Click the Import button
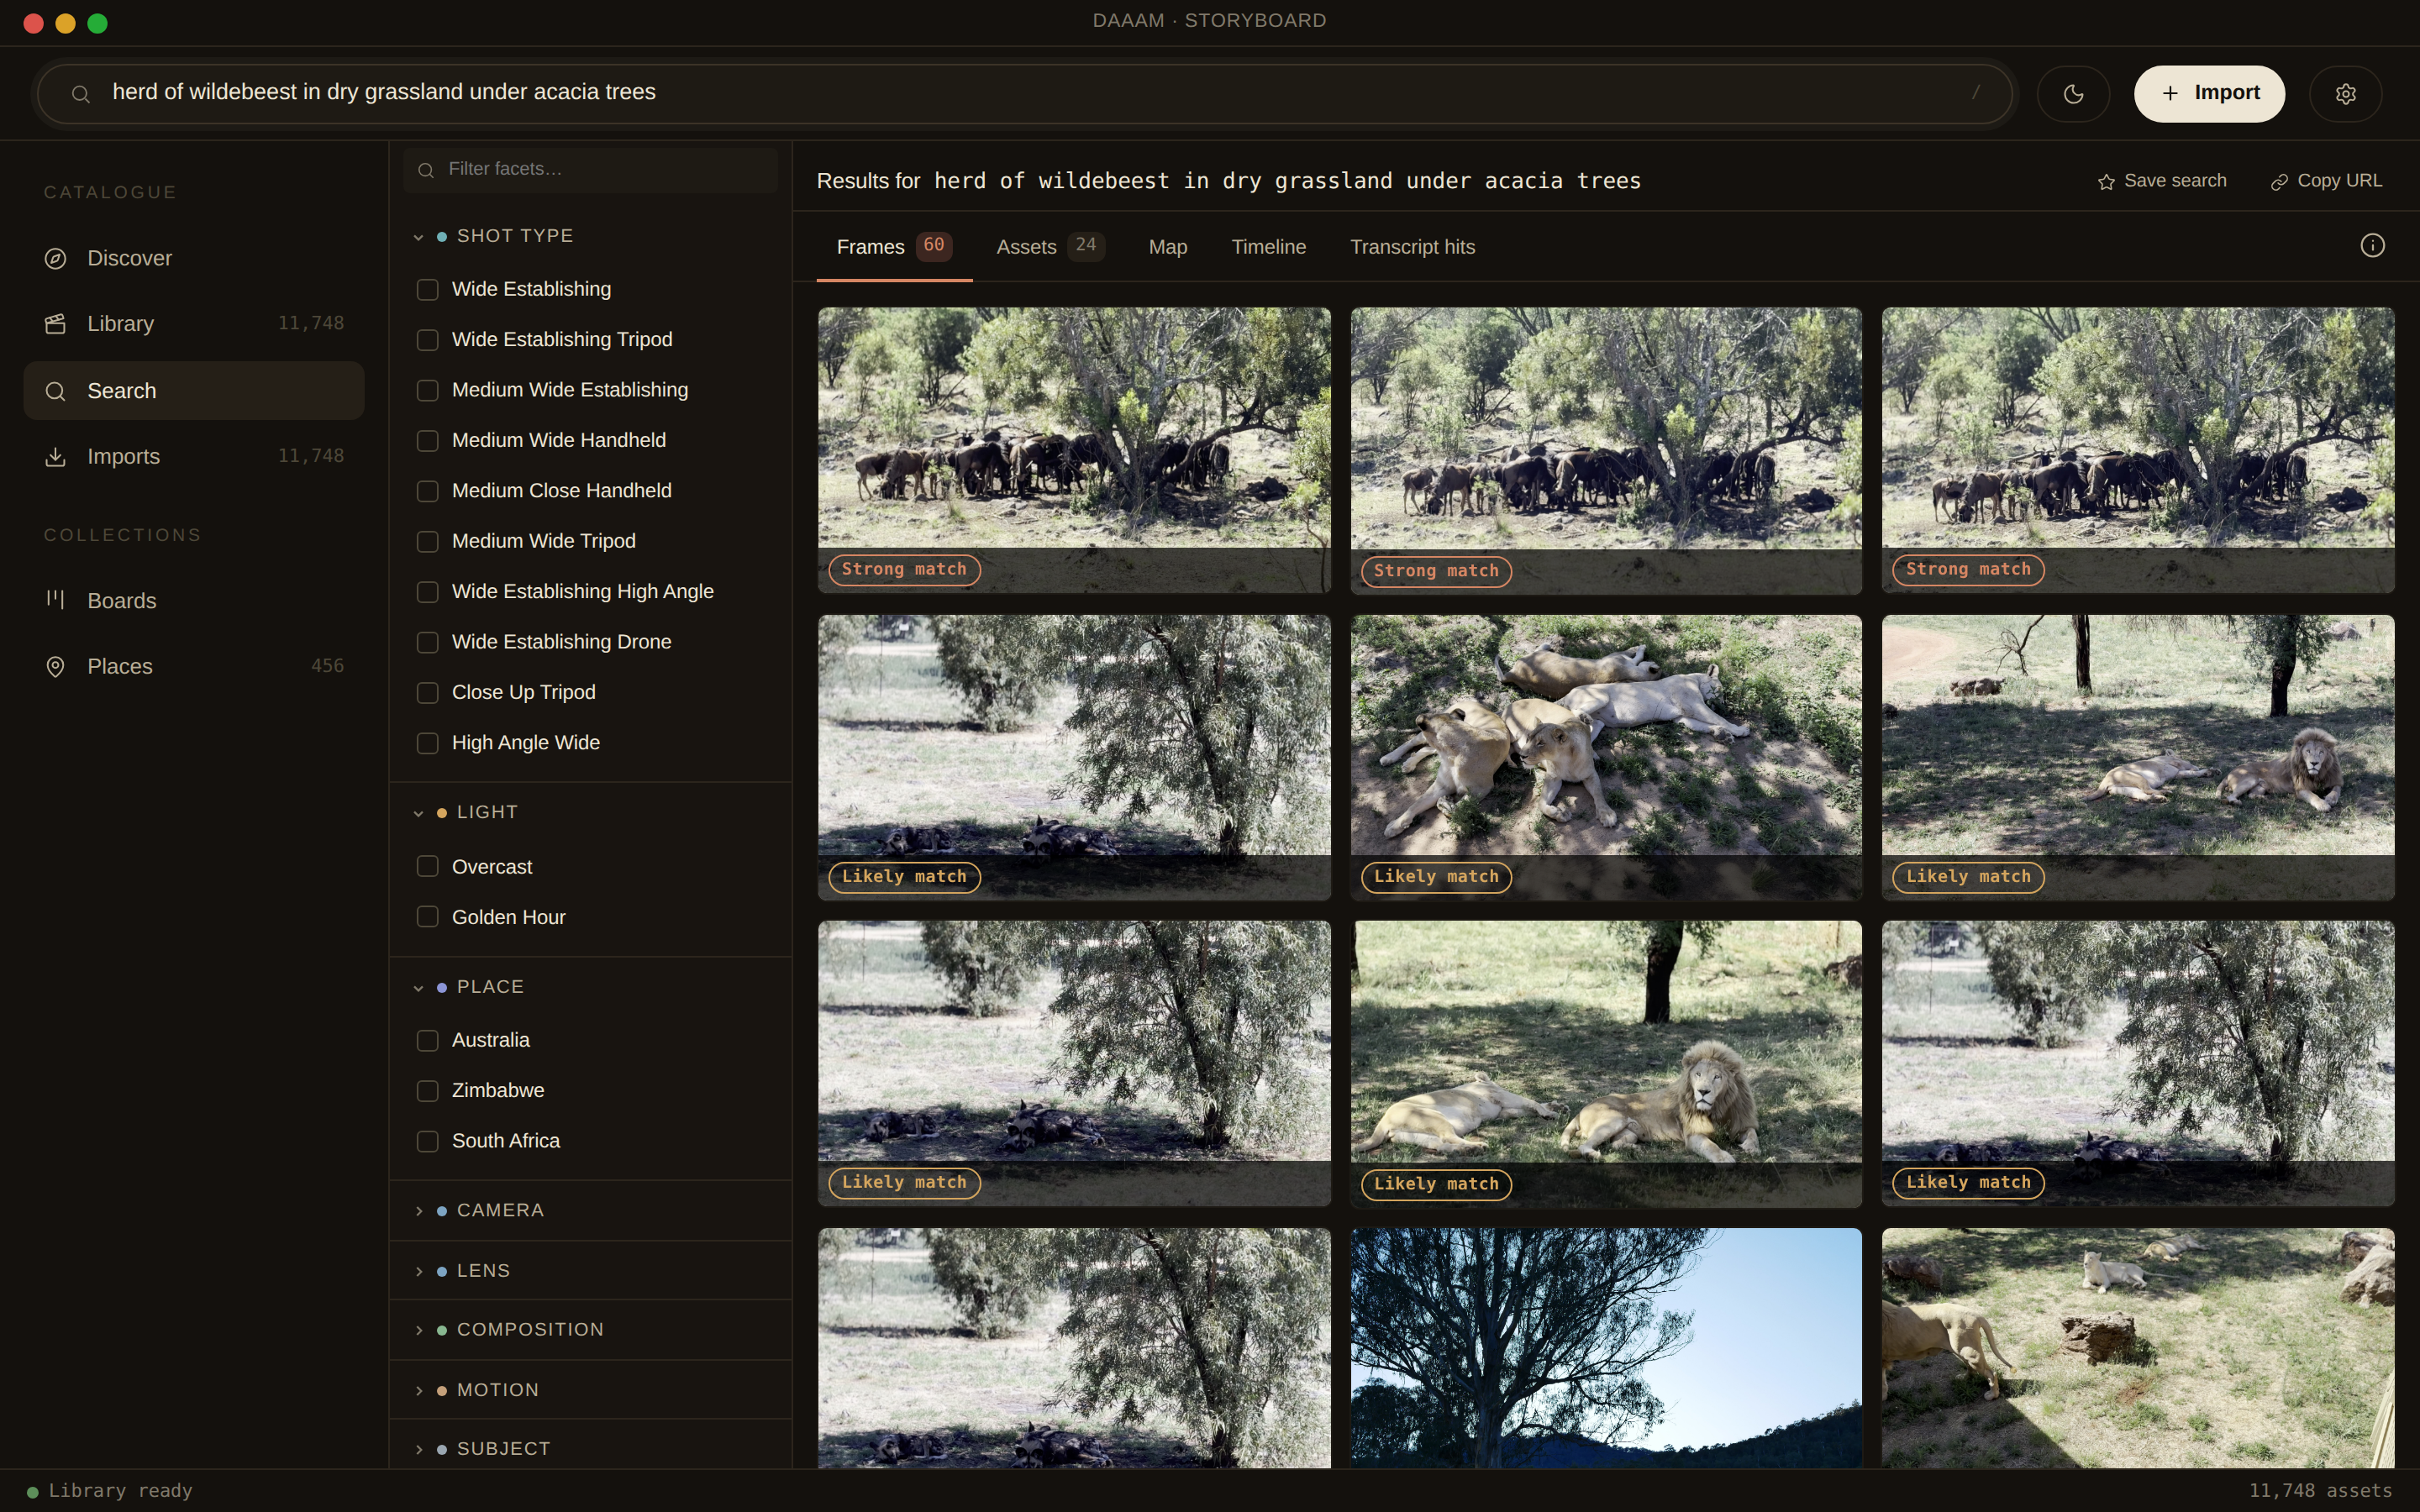 pos(2209,94)
